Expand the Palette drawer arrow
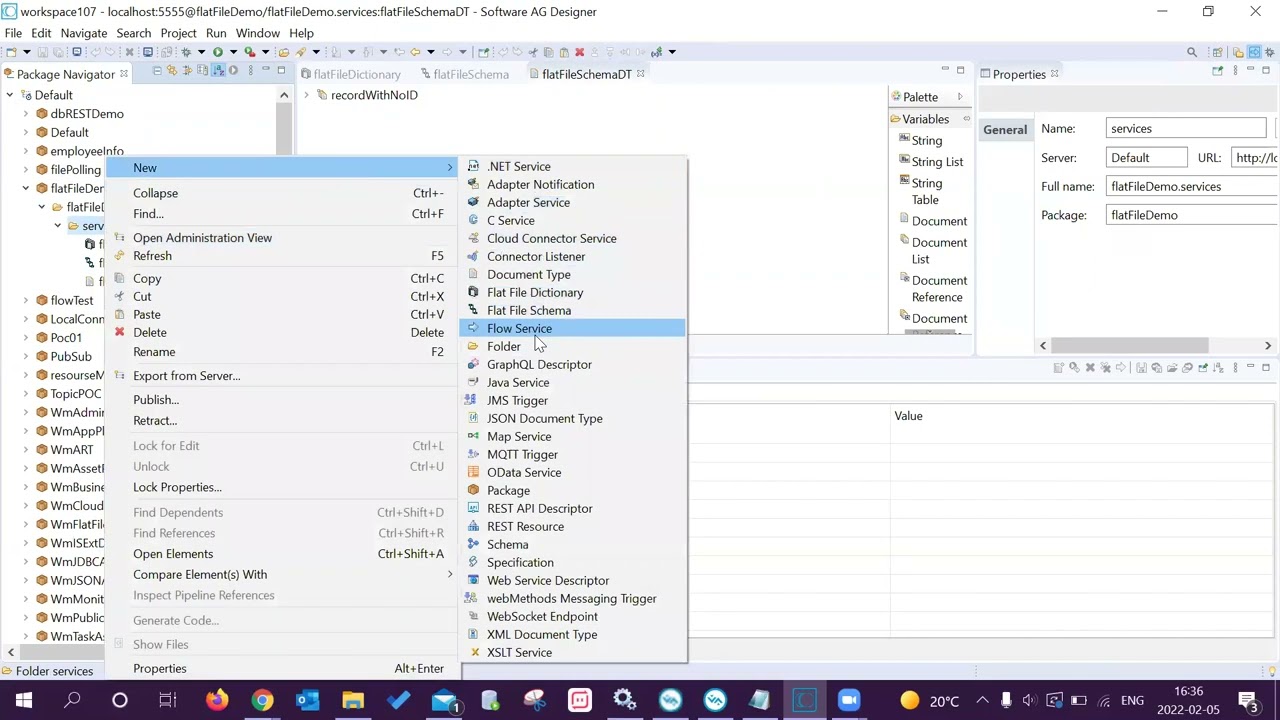 (x=960, y=97)
